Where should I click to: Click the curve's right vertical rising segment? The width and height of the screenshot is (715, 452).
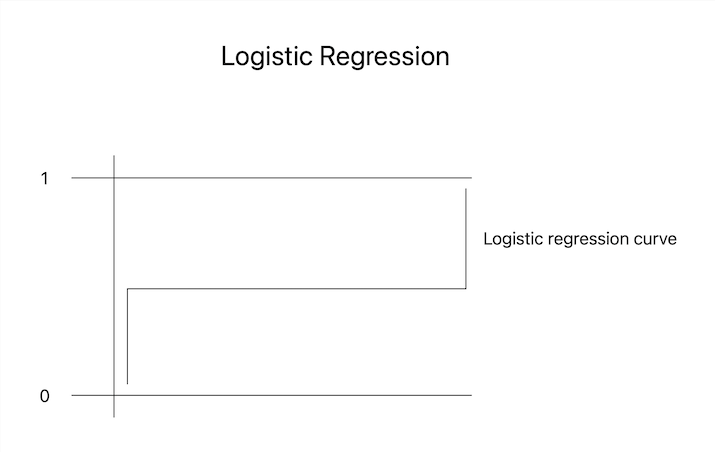pos(466,238)
